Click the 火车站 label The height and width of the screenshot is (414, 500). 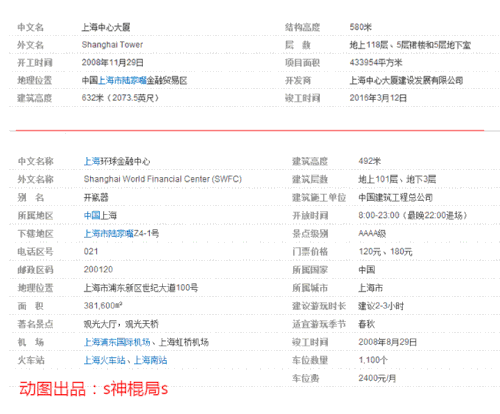(x=31, y=360)
